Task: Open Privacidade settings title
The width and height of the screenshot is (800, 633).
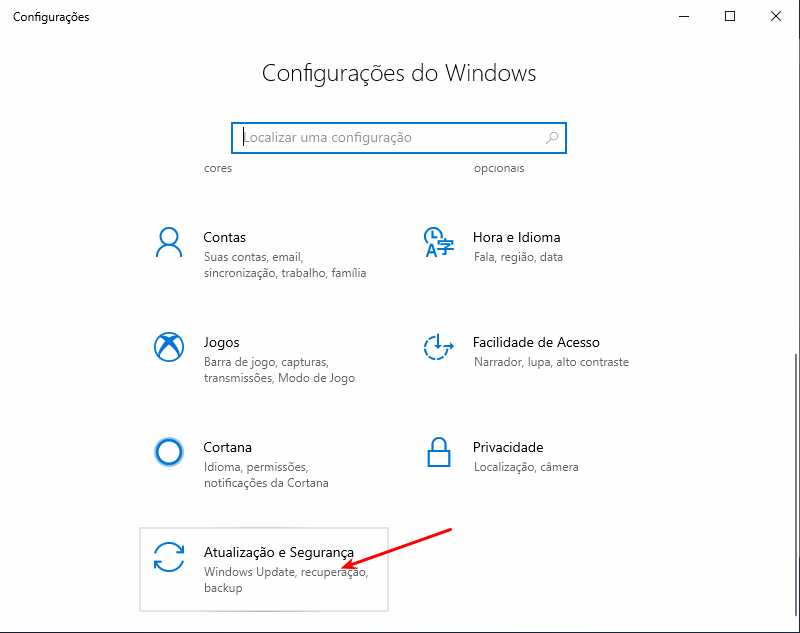Action: pyautogui.click(x=508, y=447)
